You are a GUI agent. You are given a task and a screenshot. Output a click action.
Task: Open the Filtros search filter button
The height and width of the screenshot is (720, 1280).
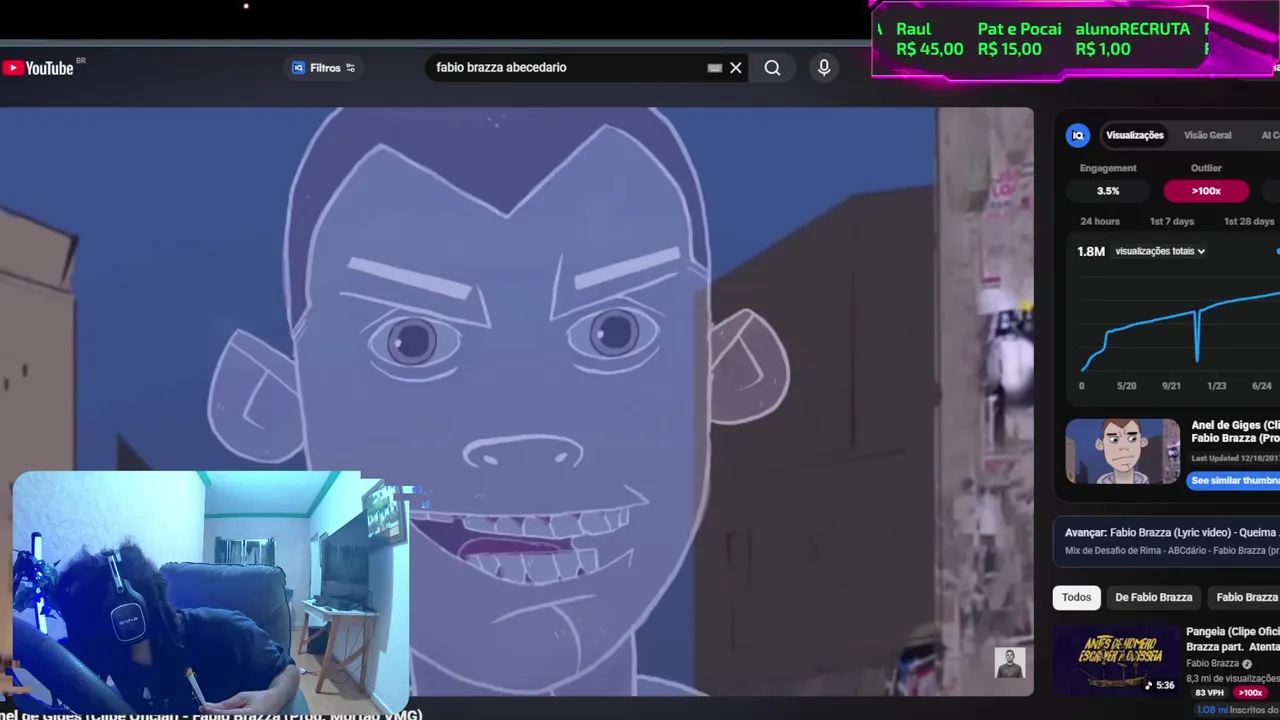coord(323,68)
